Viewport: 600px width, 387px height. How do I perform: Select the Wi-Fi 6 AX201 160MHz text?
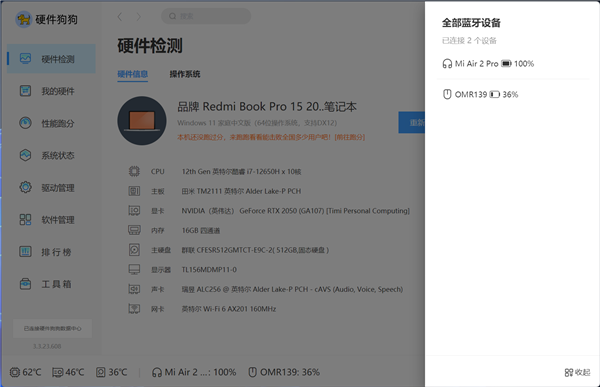point(228,309)
